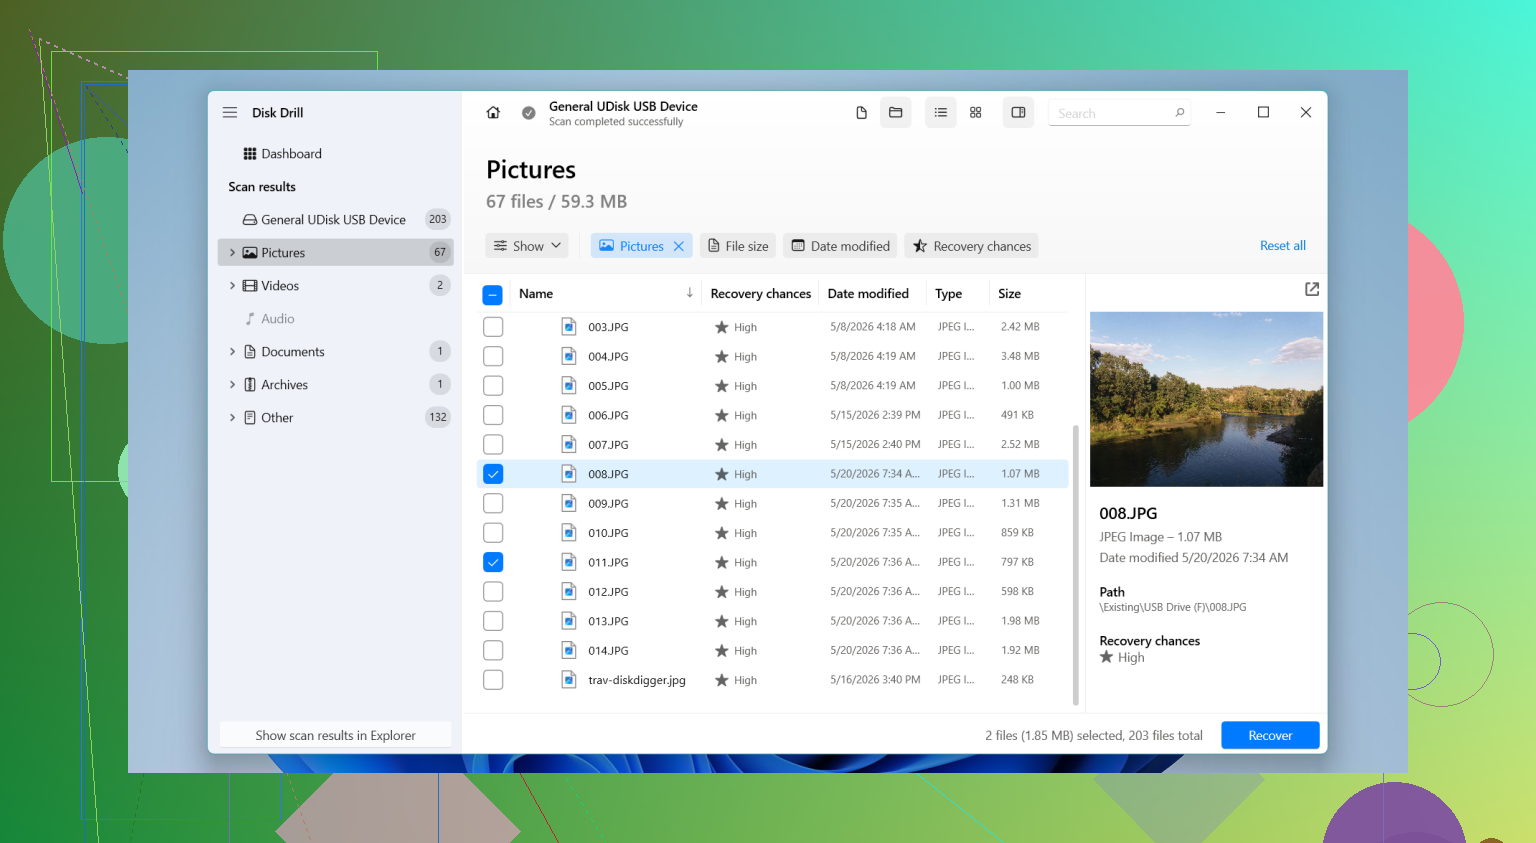Viewport: 1536px width, 843px height.
Task: Sort by Date modified column header
Action: pyautogui.click(x=868, y=294)
